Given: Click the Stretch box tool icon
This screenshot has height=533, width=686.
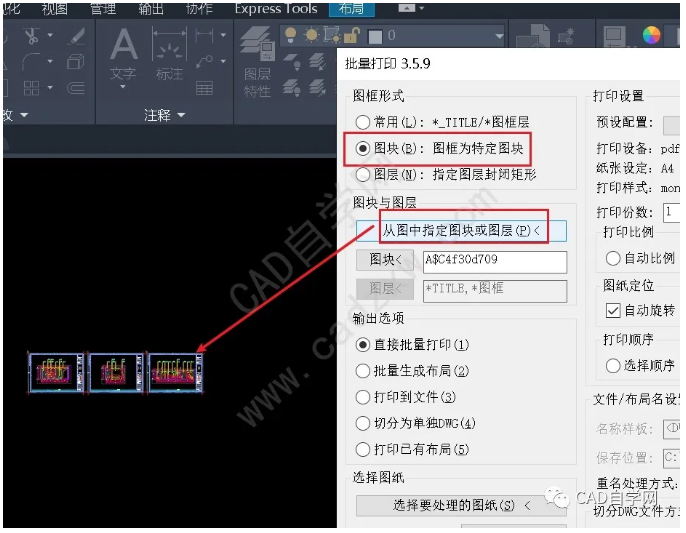Looking at the screenshot, I should (x=76, y=62).
